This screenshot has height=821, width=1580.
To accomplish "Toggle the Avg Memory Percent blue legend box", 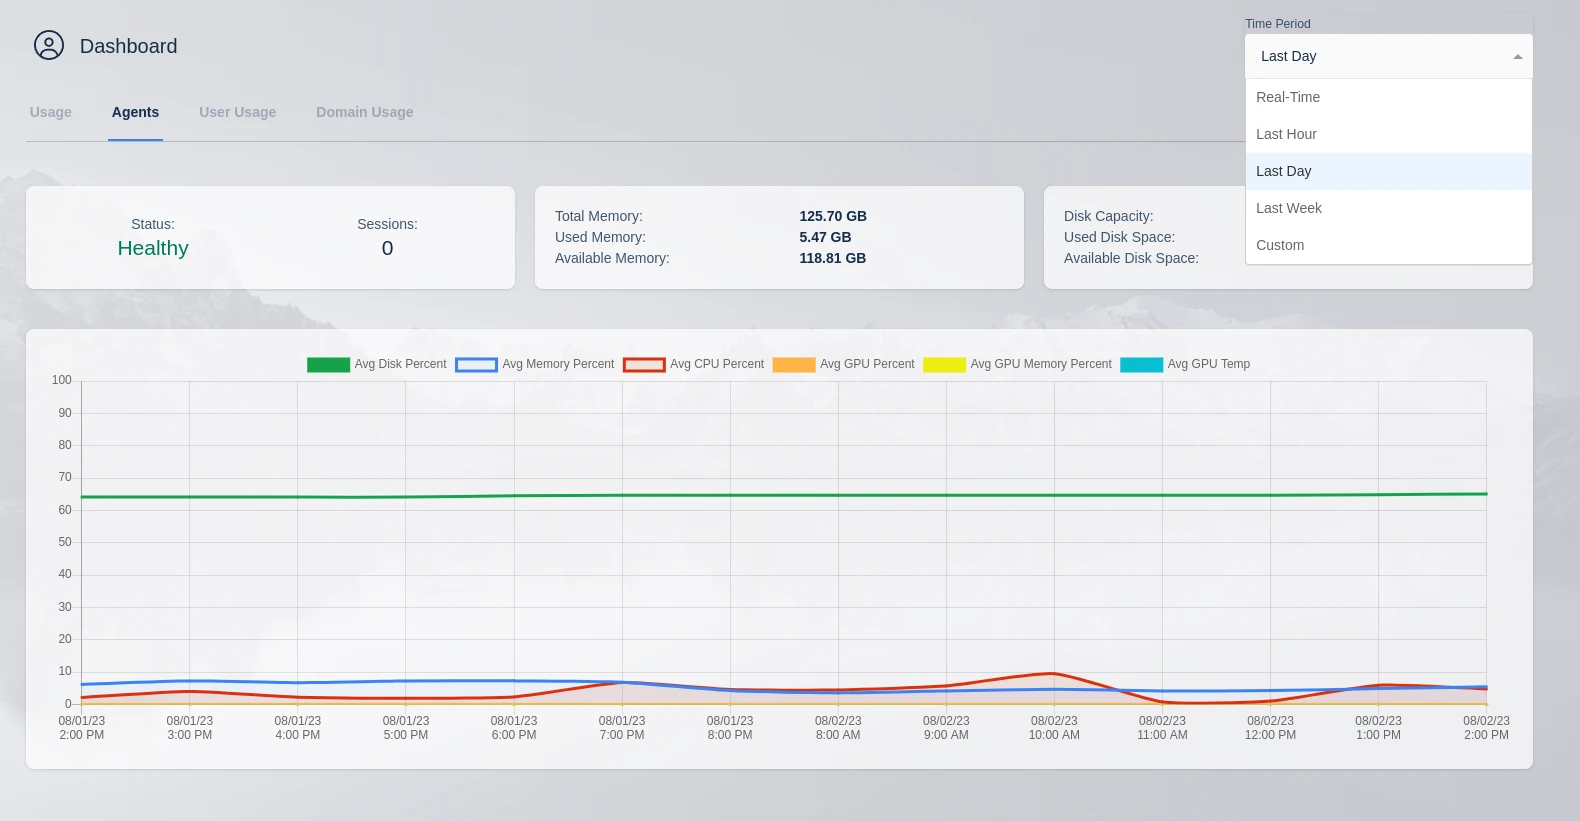I will pos(476,365).
